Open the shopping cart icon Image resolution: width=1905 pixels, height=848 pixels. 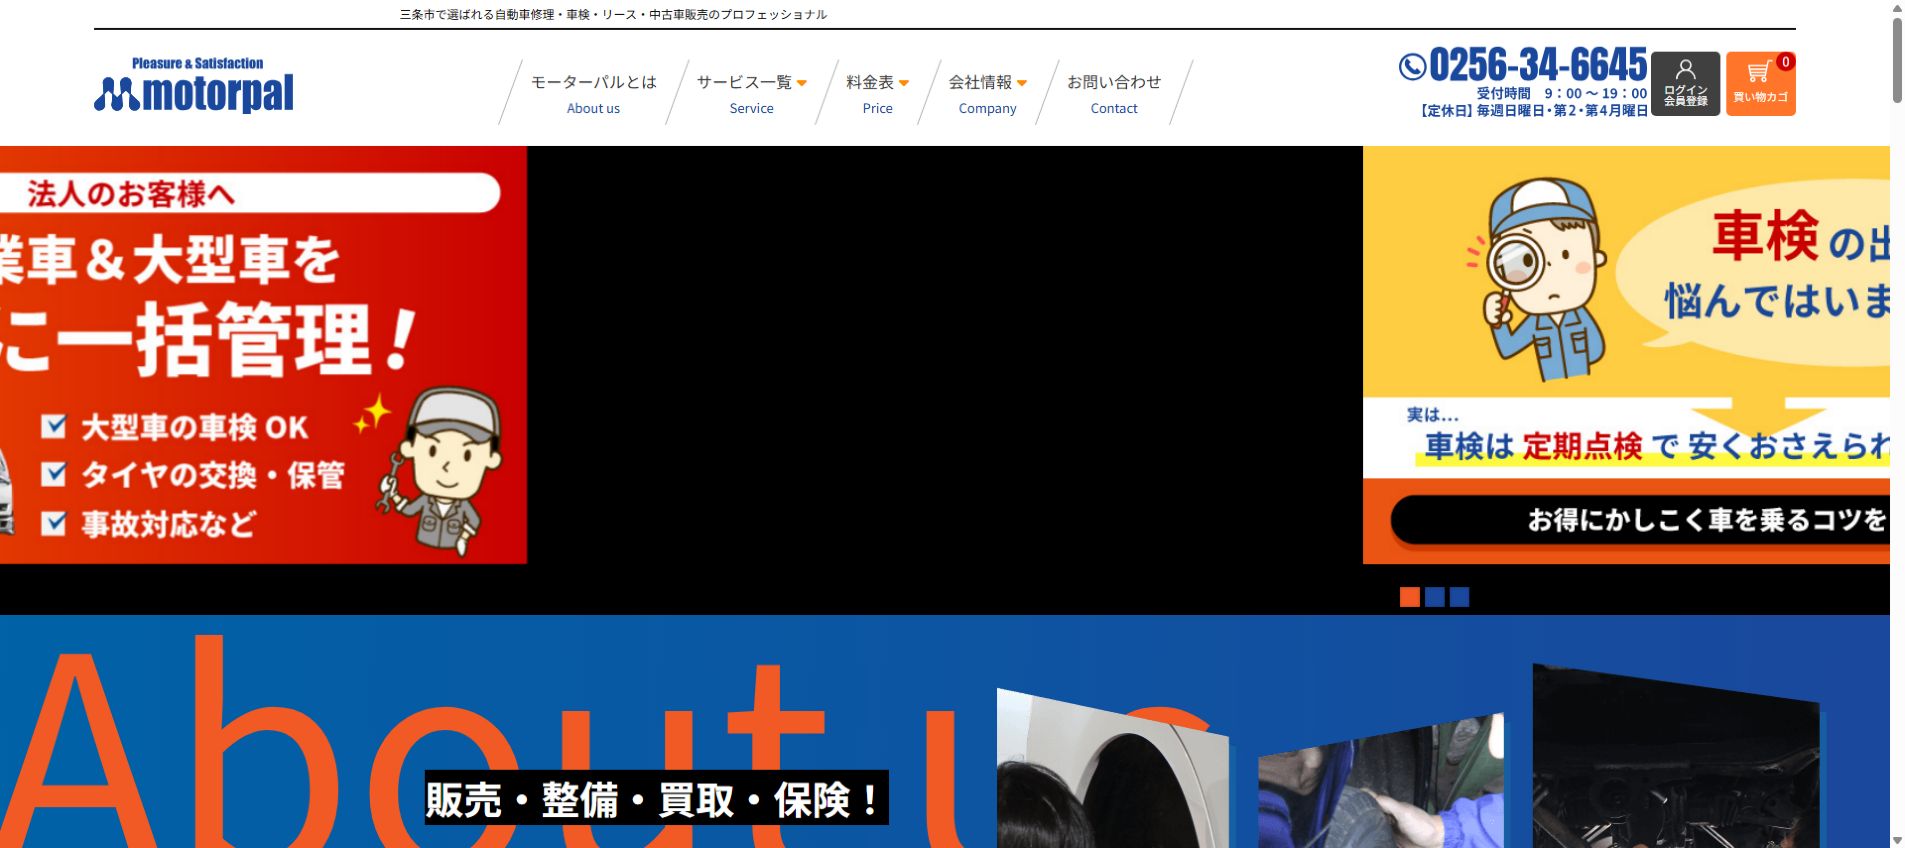(x=1760, y=83)
